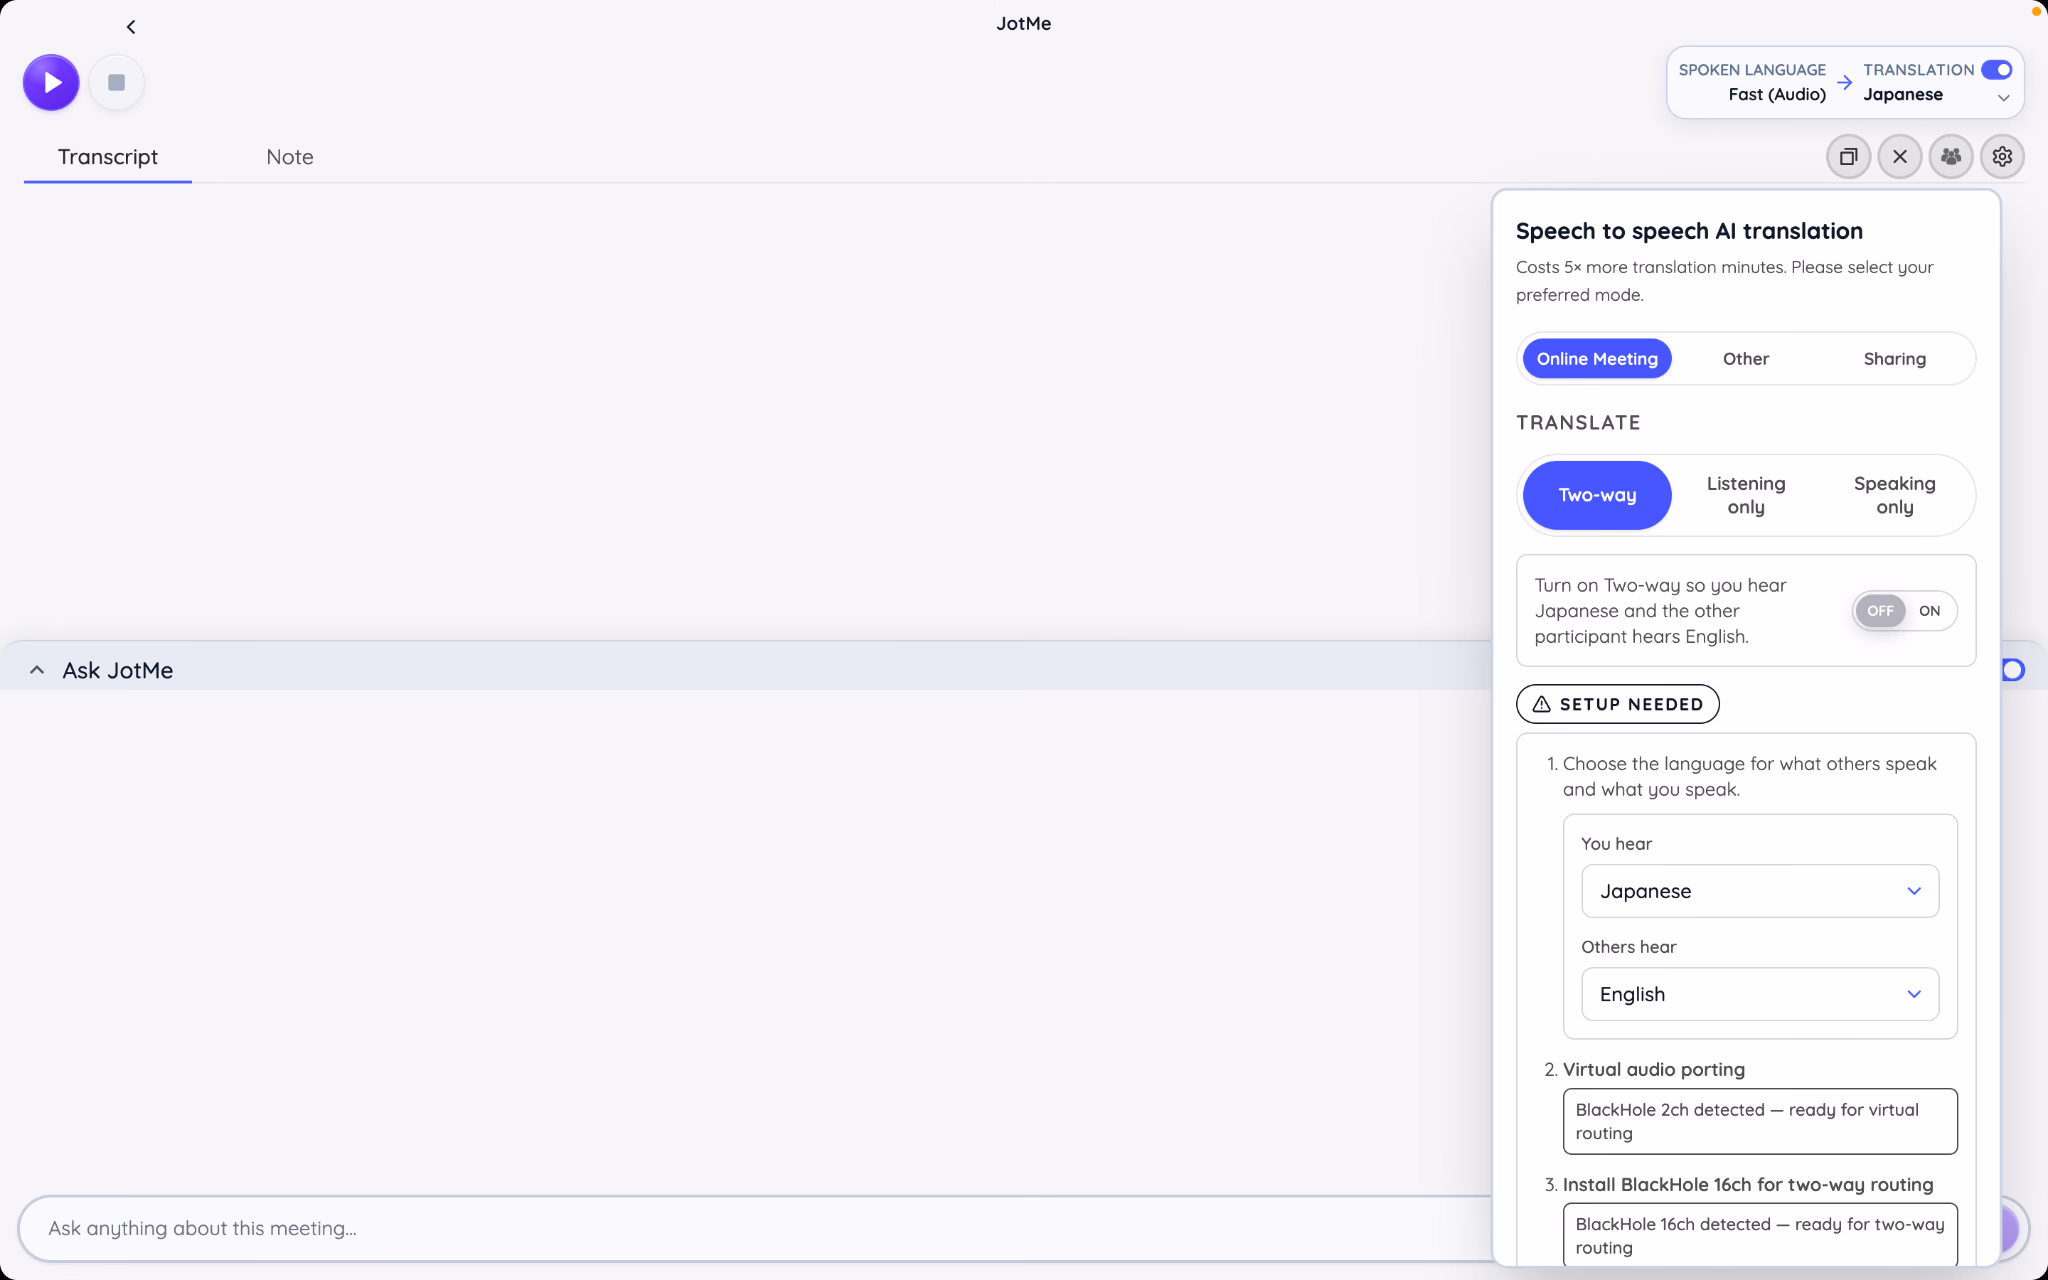
Task: Click the orange status dot in corner
Action: pos(2035,11)
